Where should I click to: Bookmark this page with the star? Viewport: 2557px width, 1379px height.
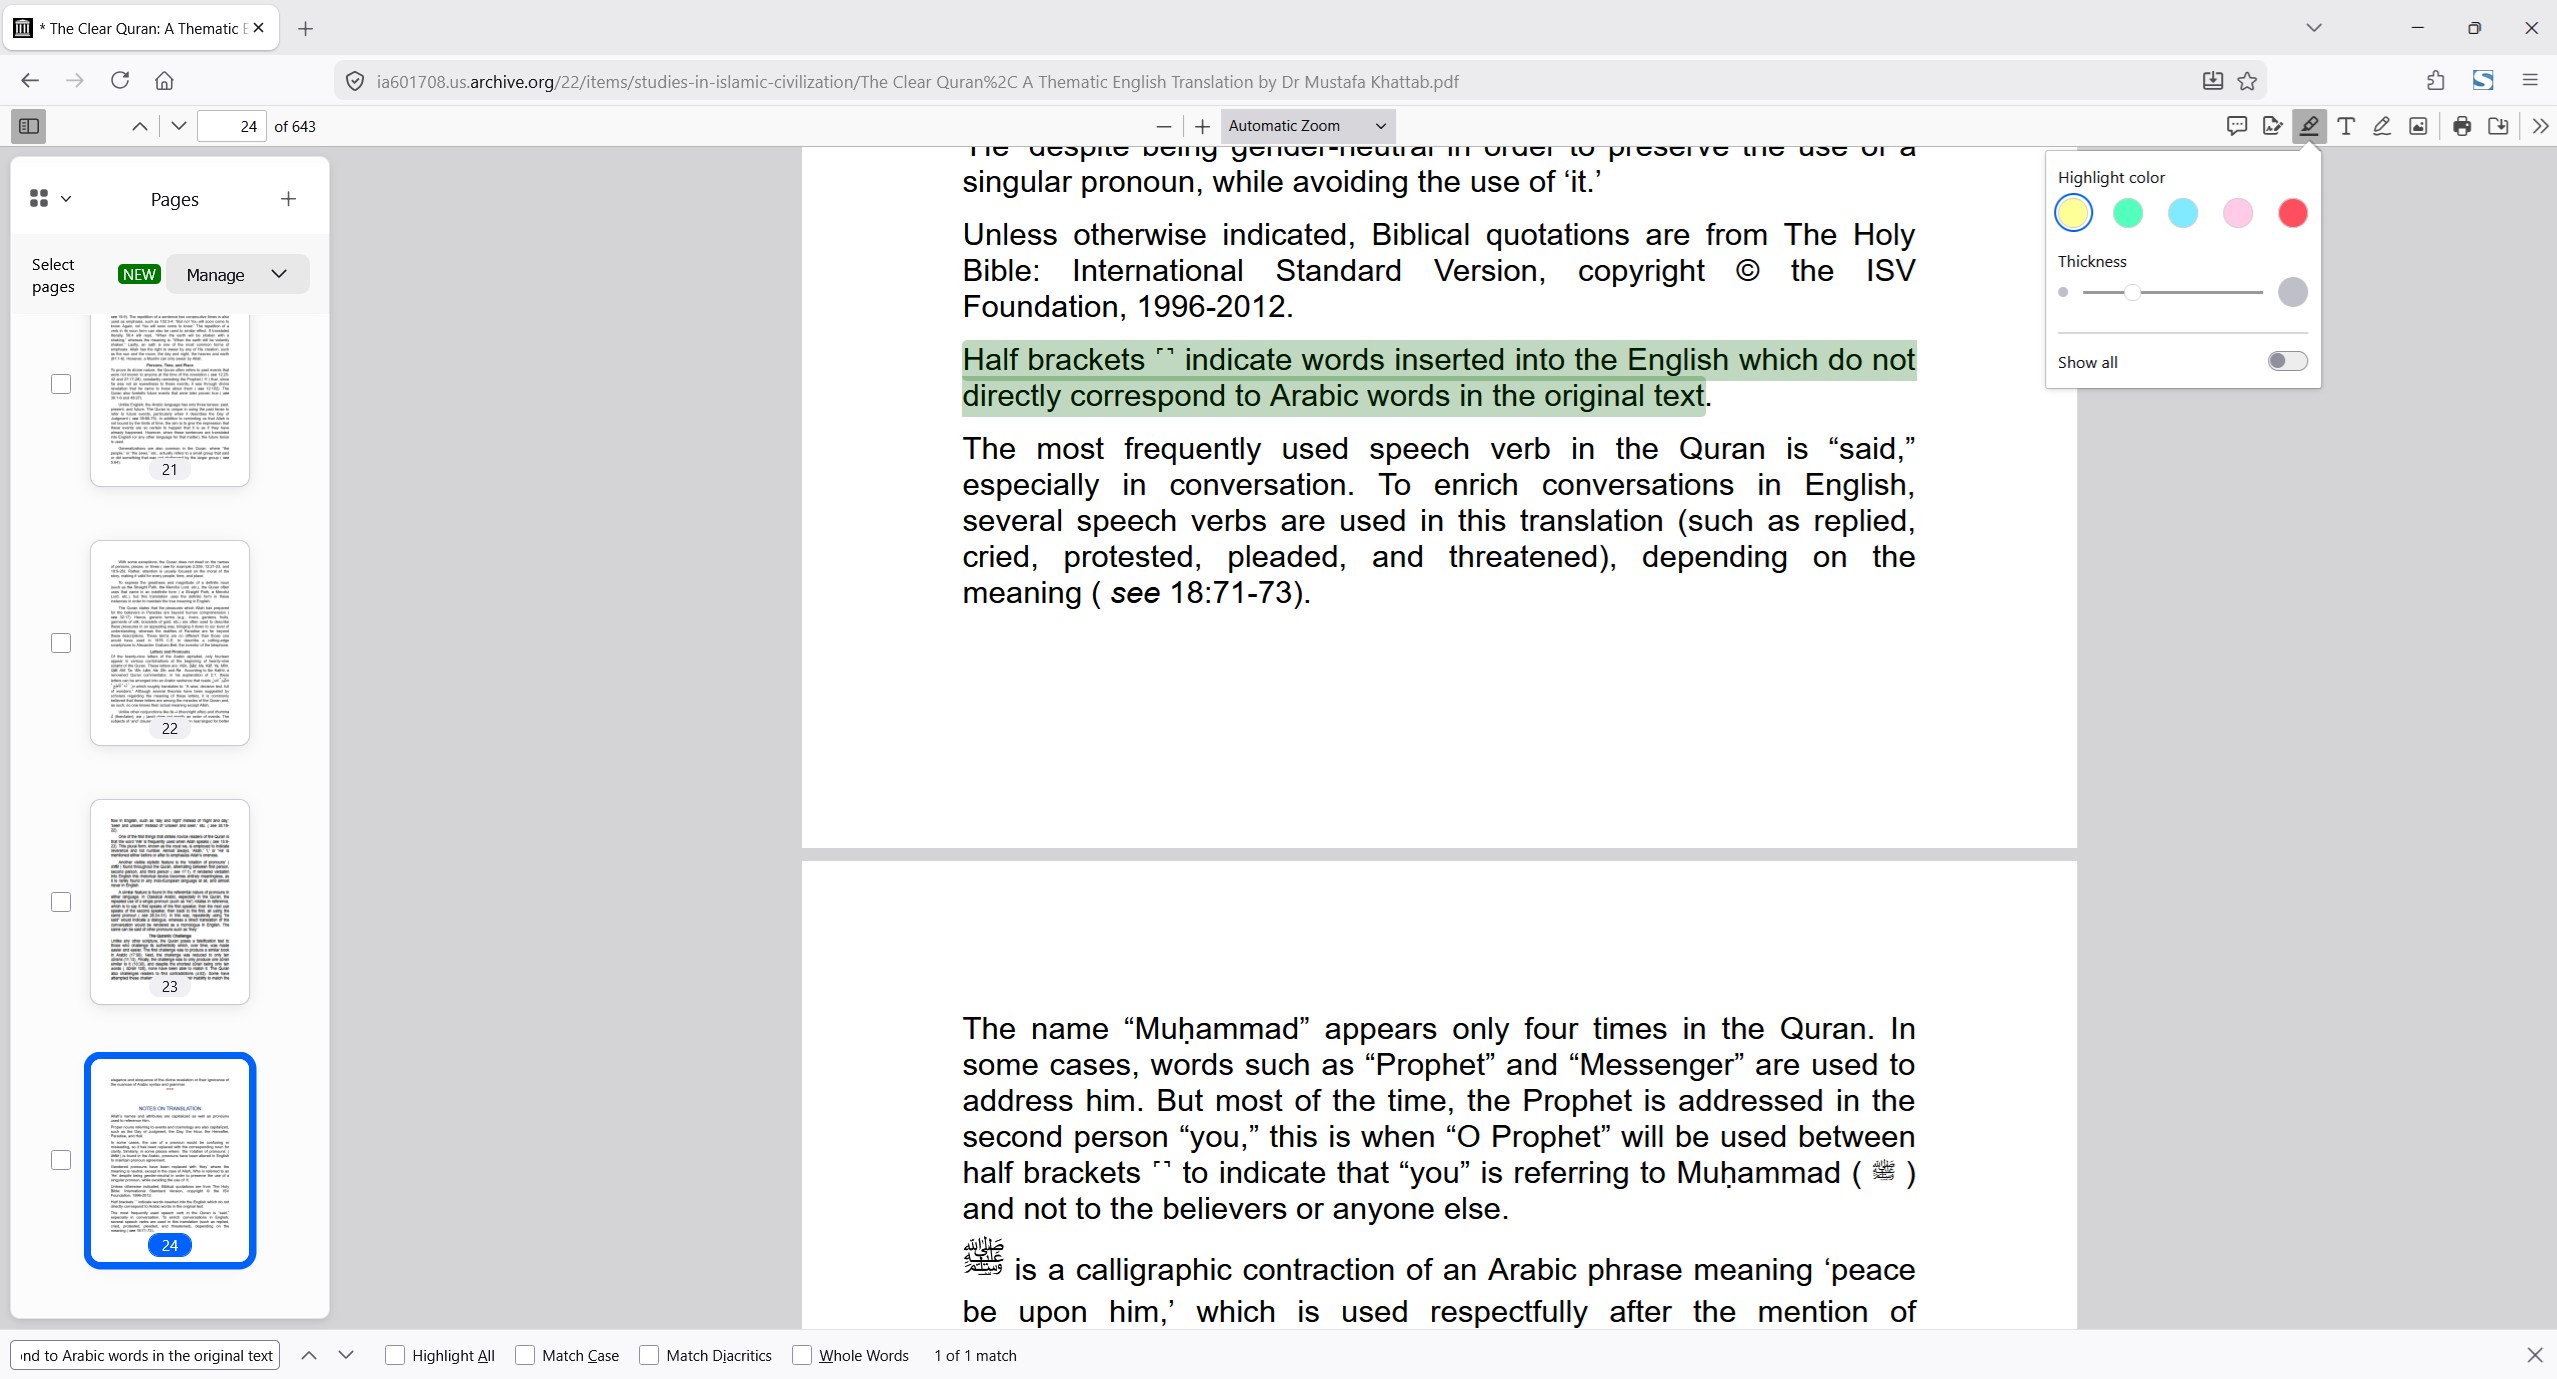[x=2247, y=81]
